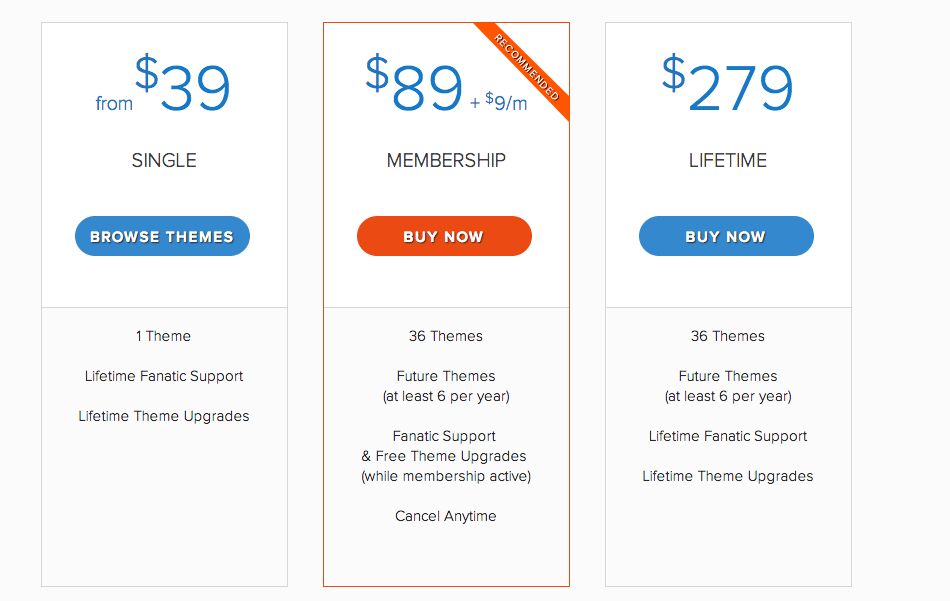Click 'Lifetime Fanatic Support' in the Single plan
The width and height of the screenshot is (950, 601).
pos(164,376)
